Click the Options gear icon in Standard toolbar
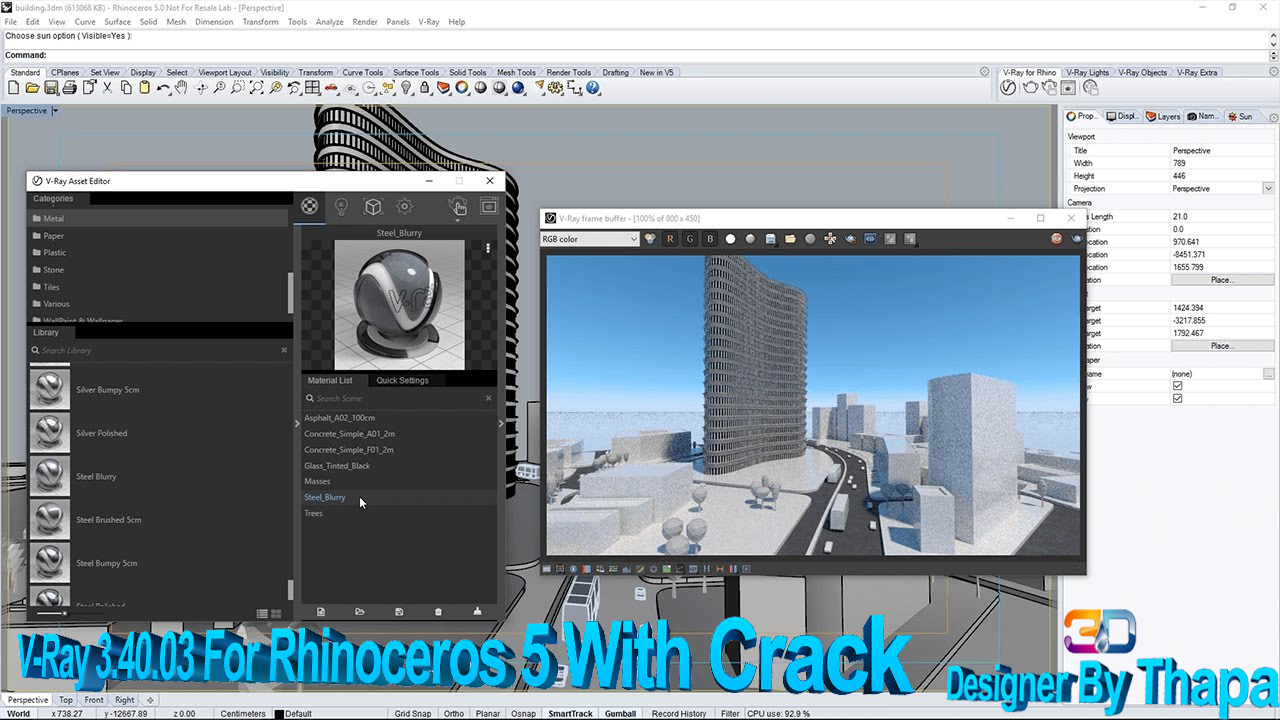The height and width of the screenshot is (720, 1280). click(555, 88)
